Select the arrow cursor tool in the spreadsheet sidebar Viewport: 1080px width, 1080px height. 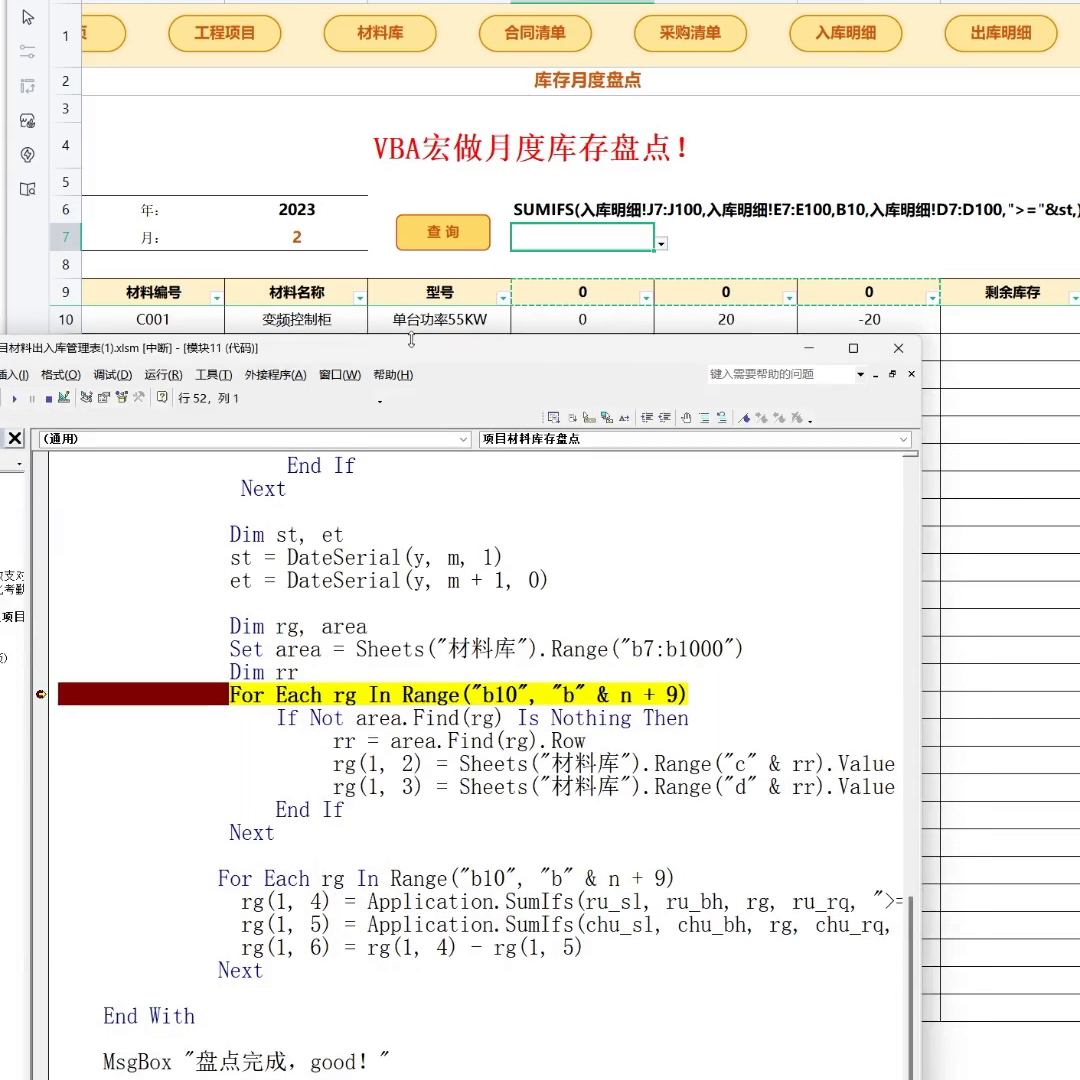point(28,17)
